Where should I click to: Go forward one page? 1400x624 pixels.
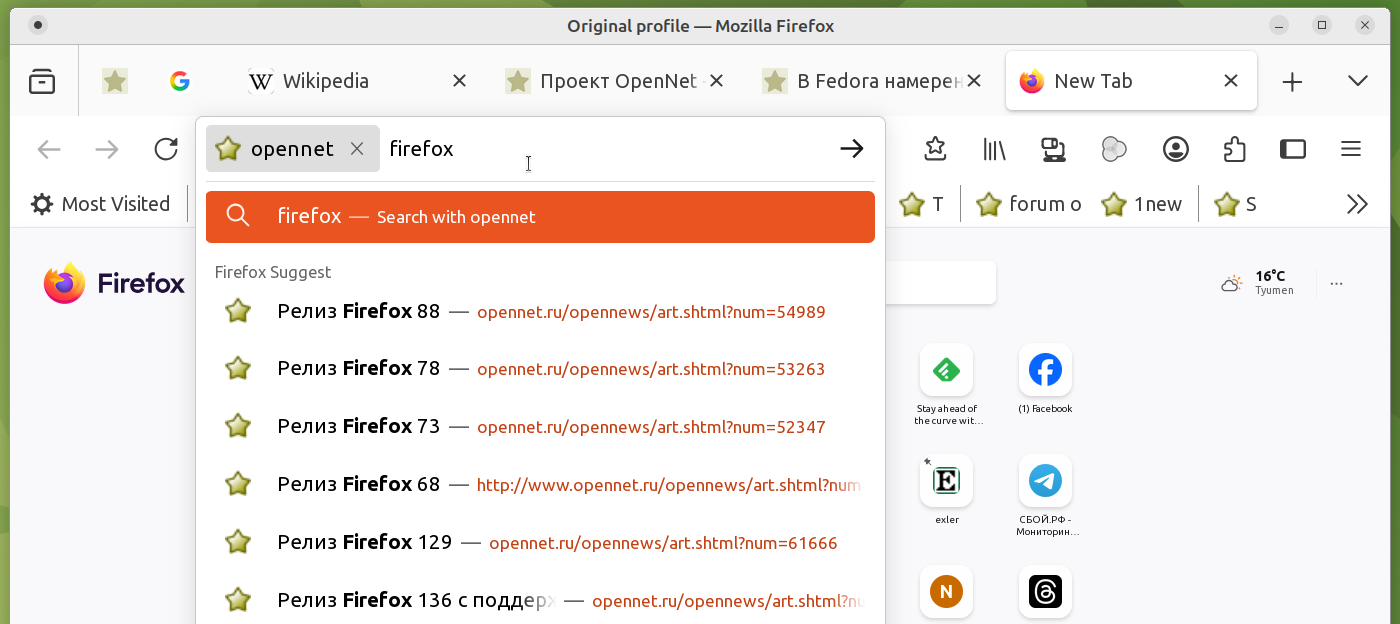(107, 150)
